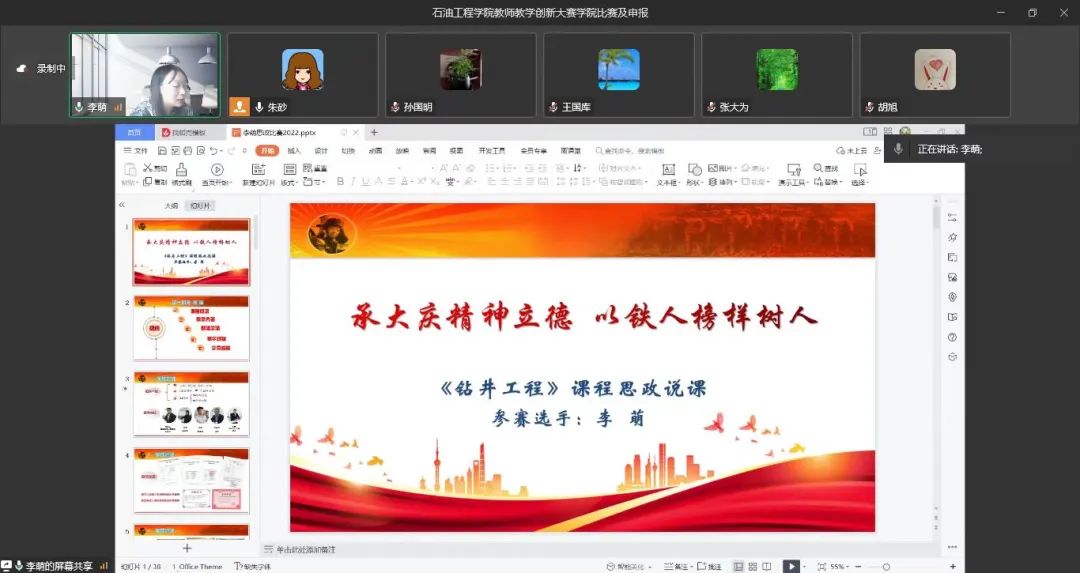Image resolution: width=1080 pixels, height=573 pixels.
Task: Click the 当页开始 play-from-current-slide icon
Action: [x=216, y=170]
